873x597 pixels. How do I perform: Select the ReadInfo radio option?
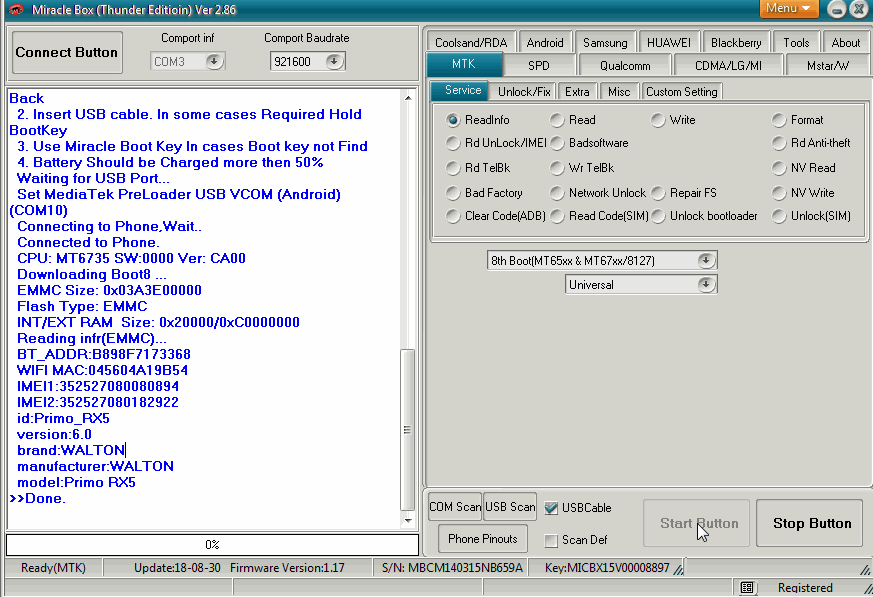coord(453,120)
